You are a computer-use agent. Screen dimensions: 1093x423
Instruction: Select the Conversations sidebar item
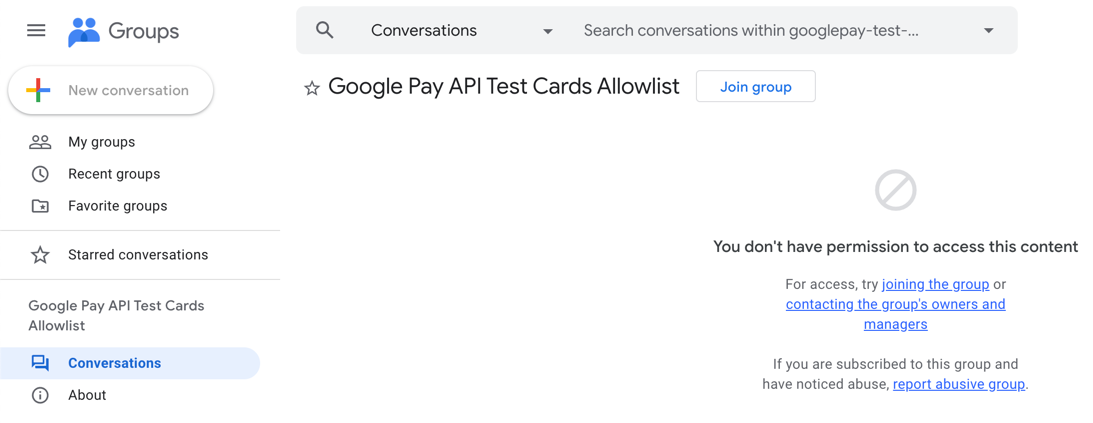114,363
